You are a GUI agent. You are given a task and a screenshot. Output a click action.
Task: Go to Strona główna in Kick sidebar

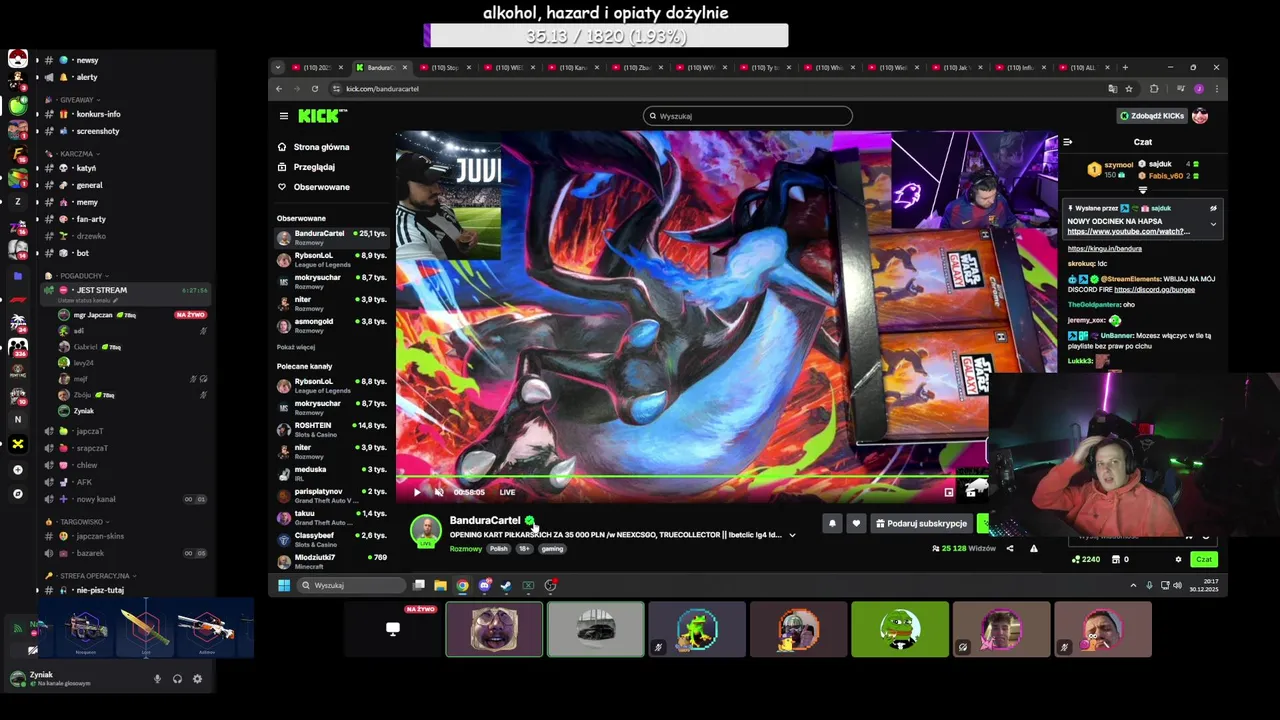[321, 147]
